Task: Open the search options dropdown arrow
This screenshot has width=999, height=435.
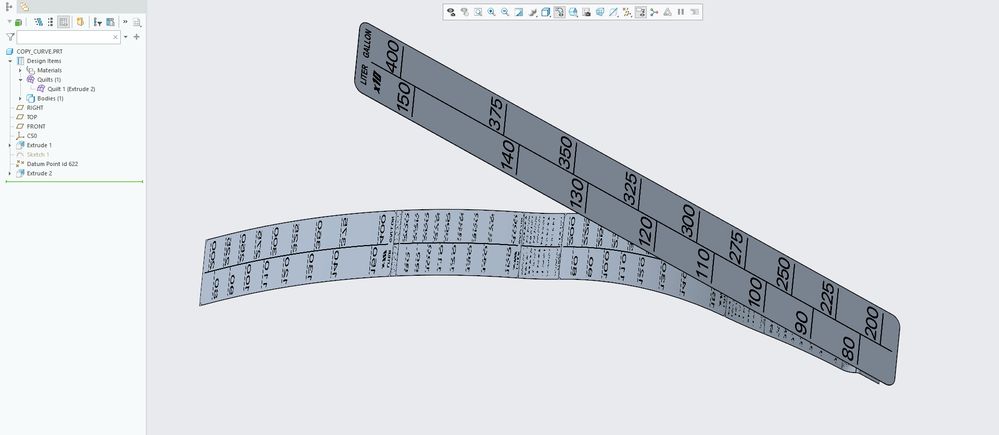Action: [x=126, y=37]
